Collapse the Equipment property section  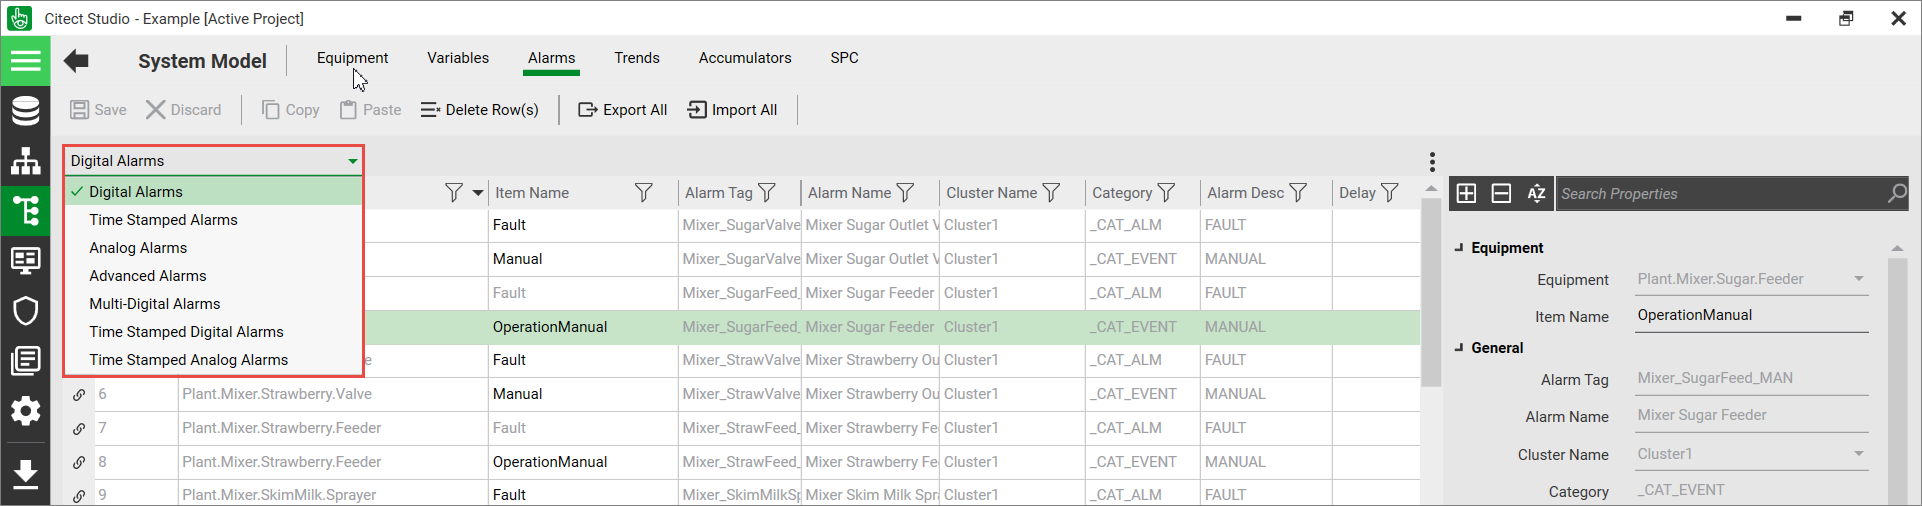tap(1459, 248)
